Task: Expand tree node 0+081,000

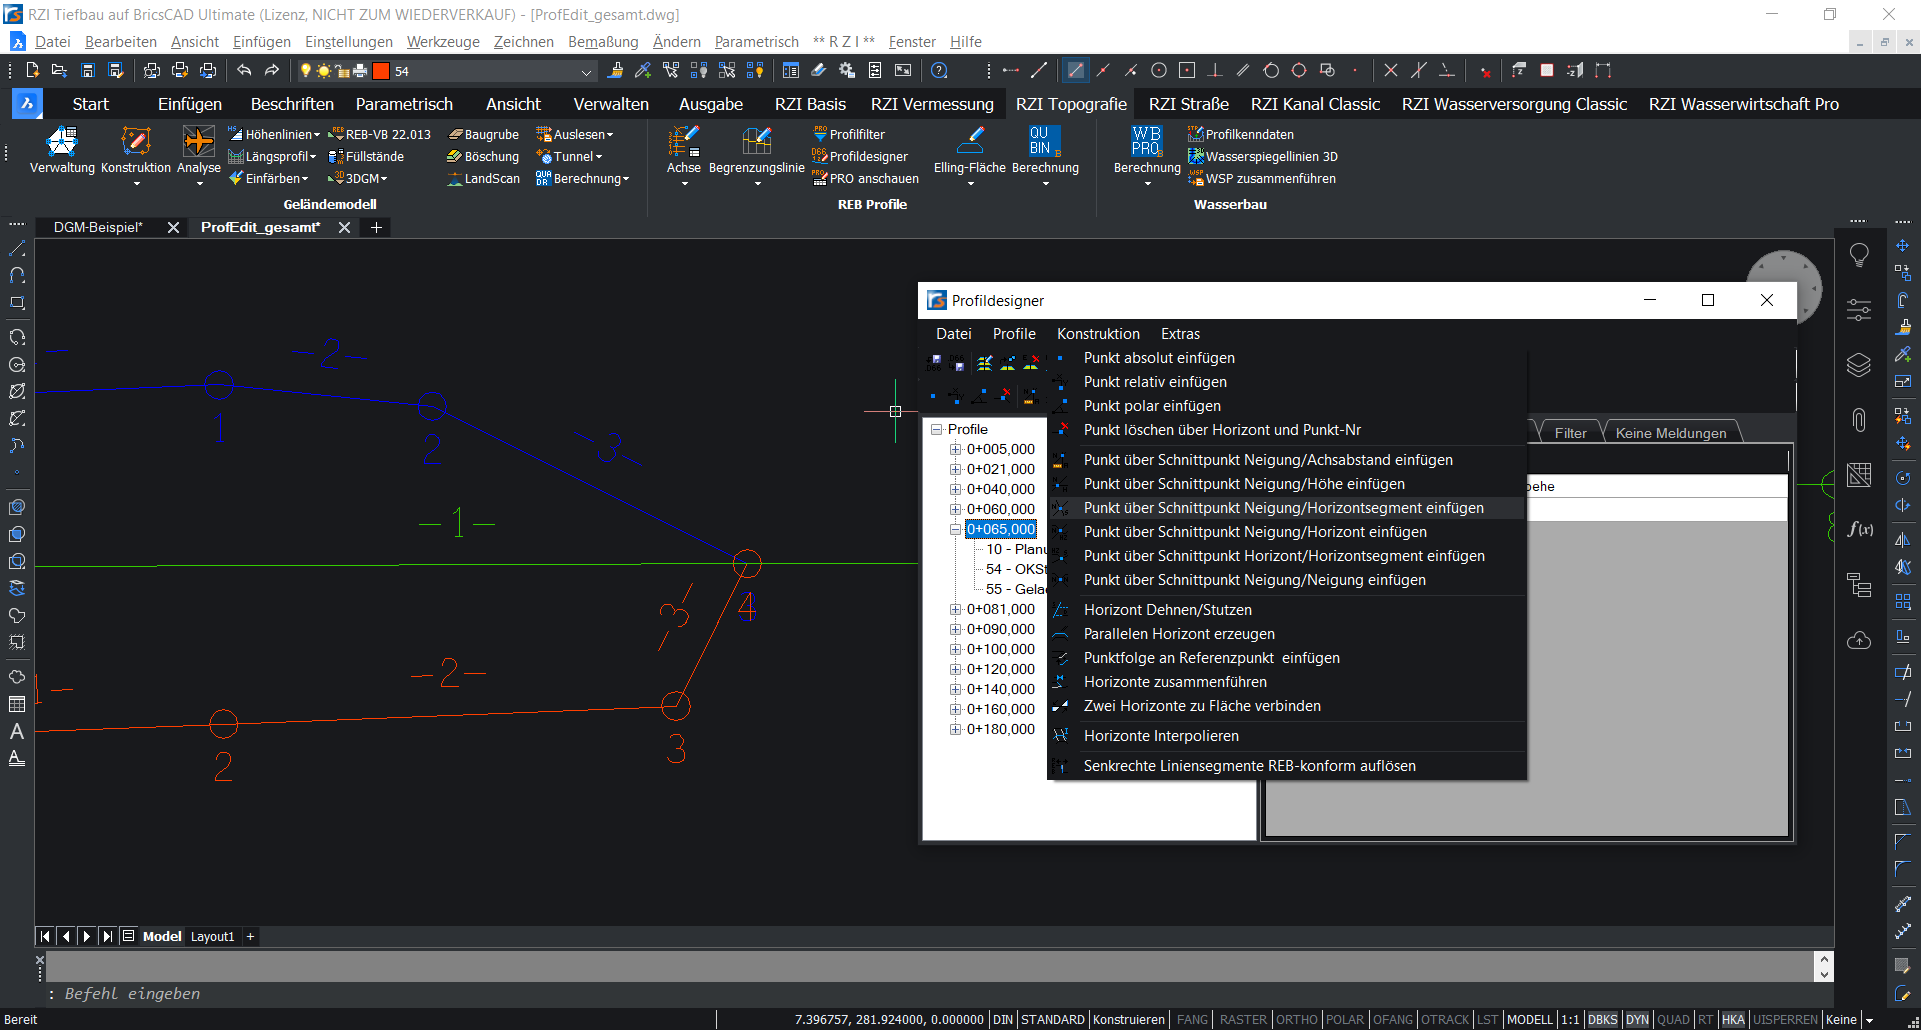Action: pos(955,609)
